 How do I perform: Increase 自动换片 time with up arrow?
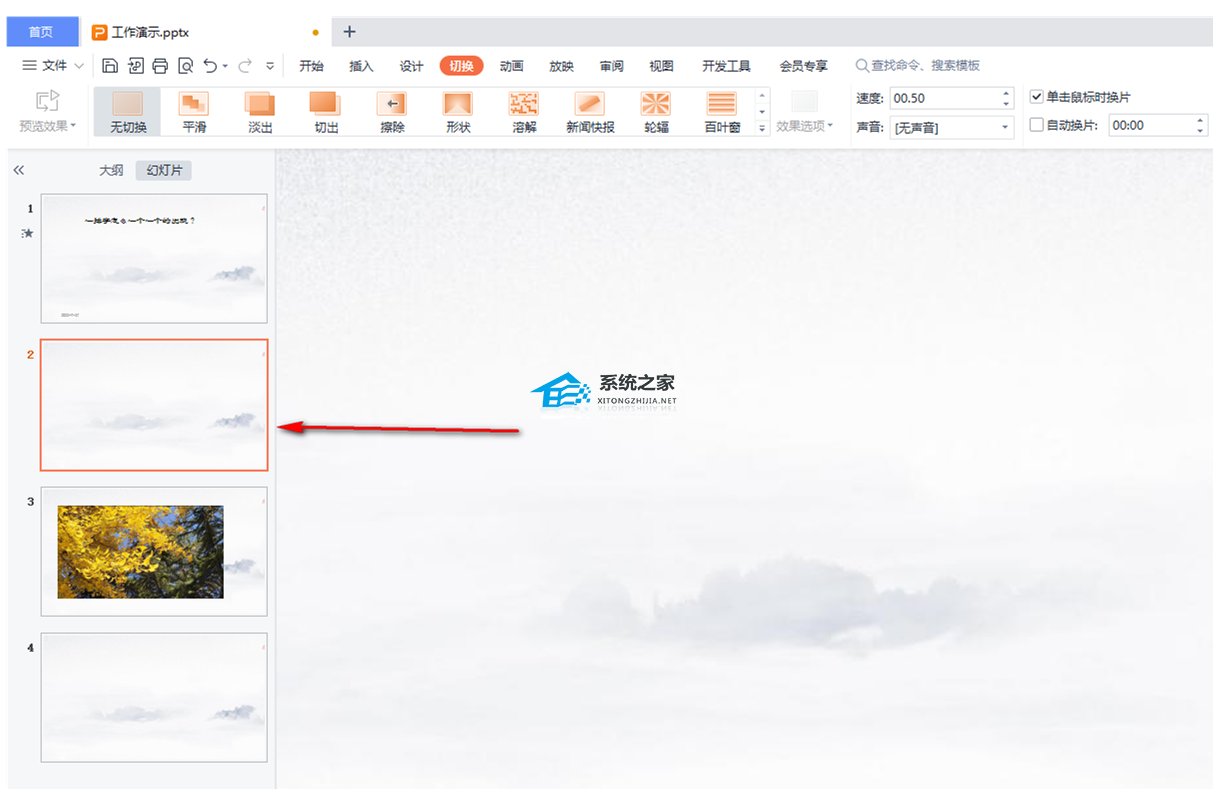[1200, 120]
